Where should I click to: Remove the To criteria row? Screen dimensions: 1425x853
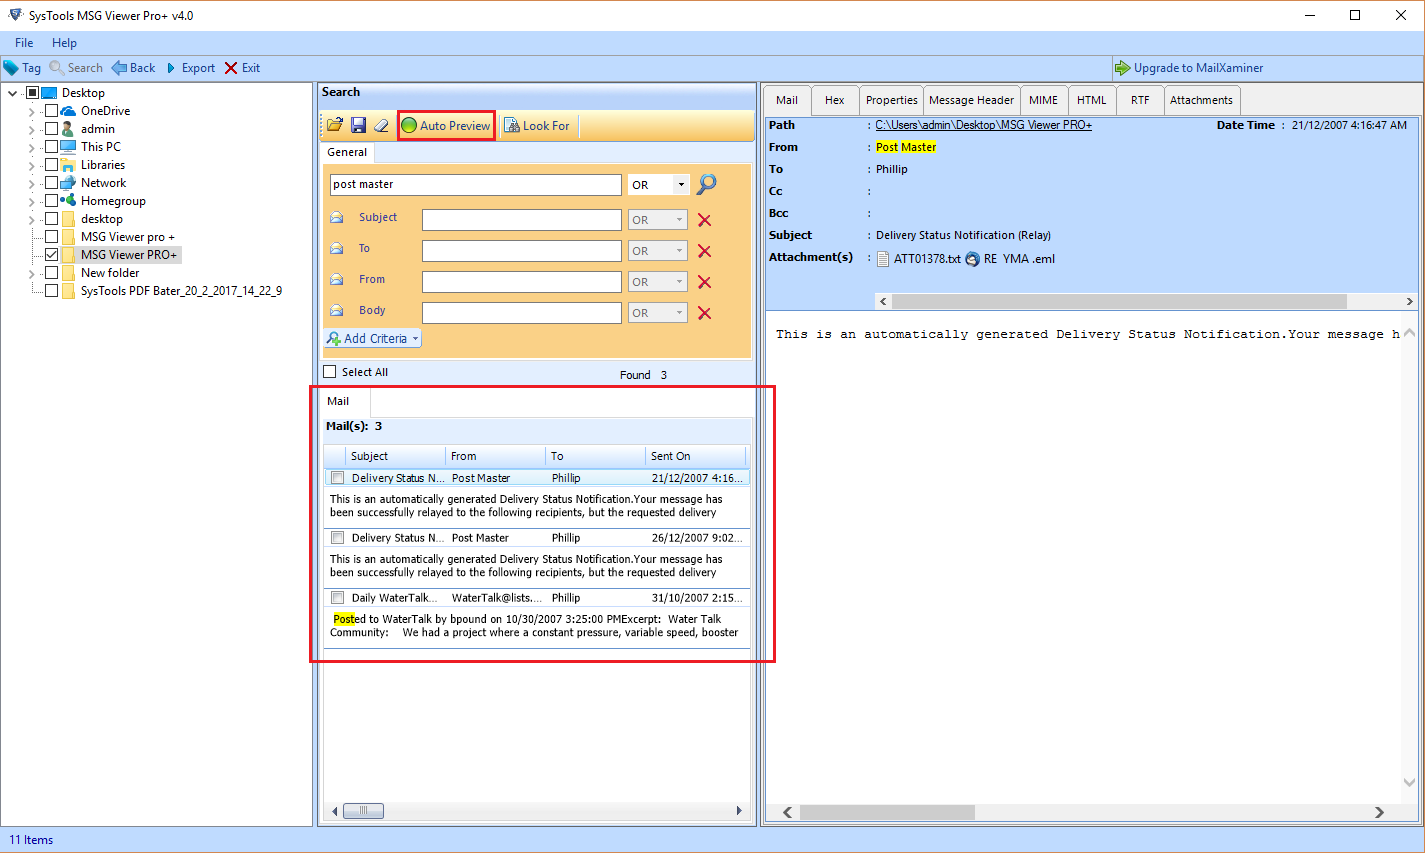pos(704,251)
